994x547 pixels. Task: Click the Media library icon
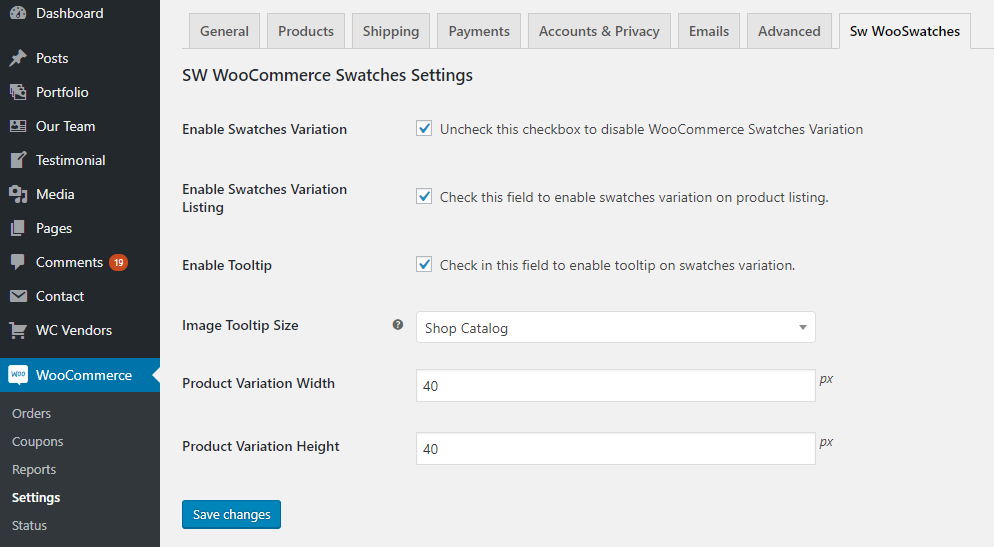click(18, 194)
